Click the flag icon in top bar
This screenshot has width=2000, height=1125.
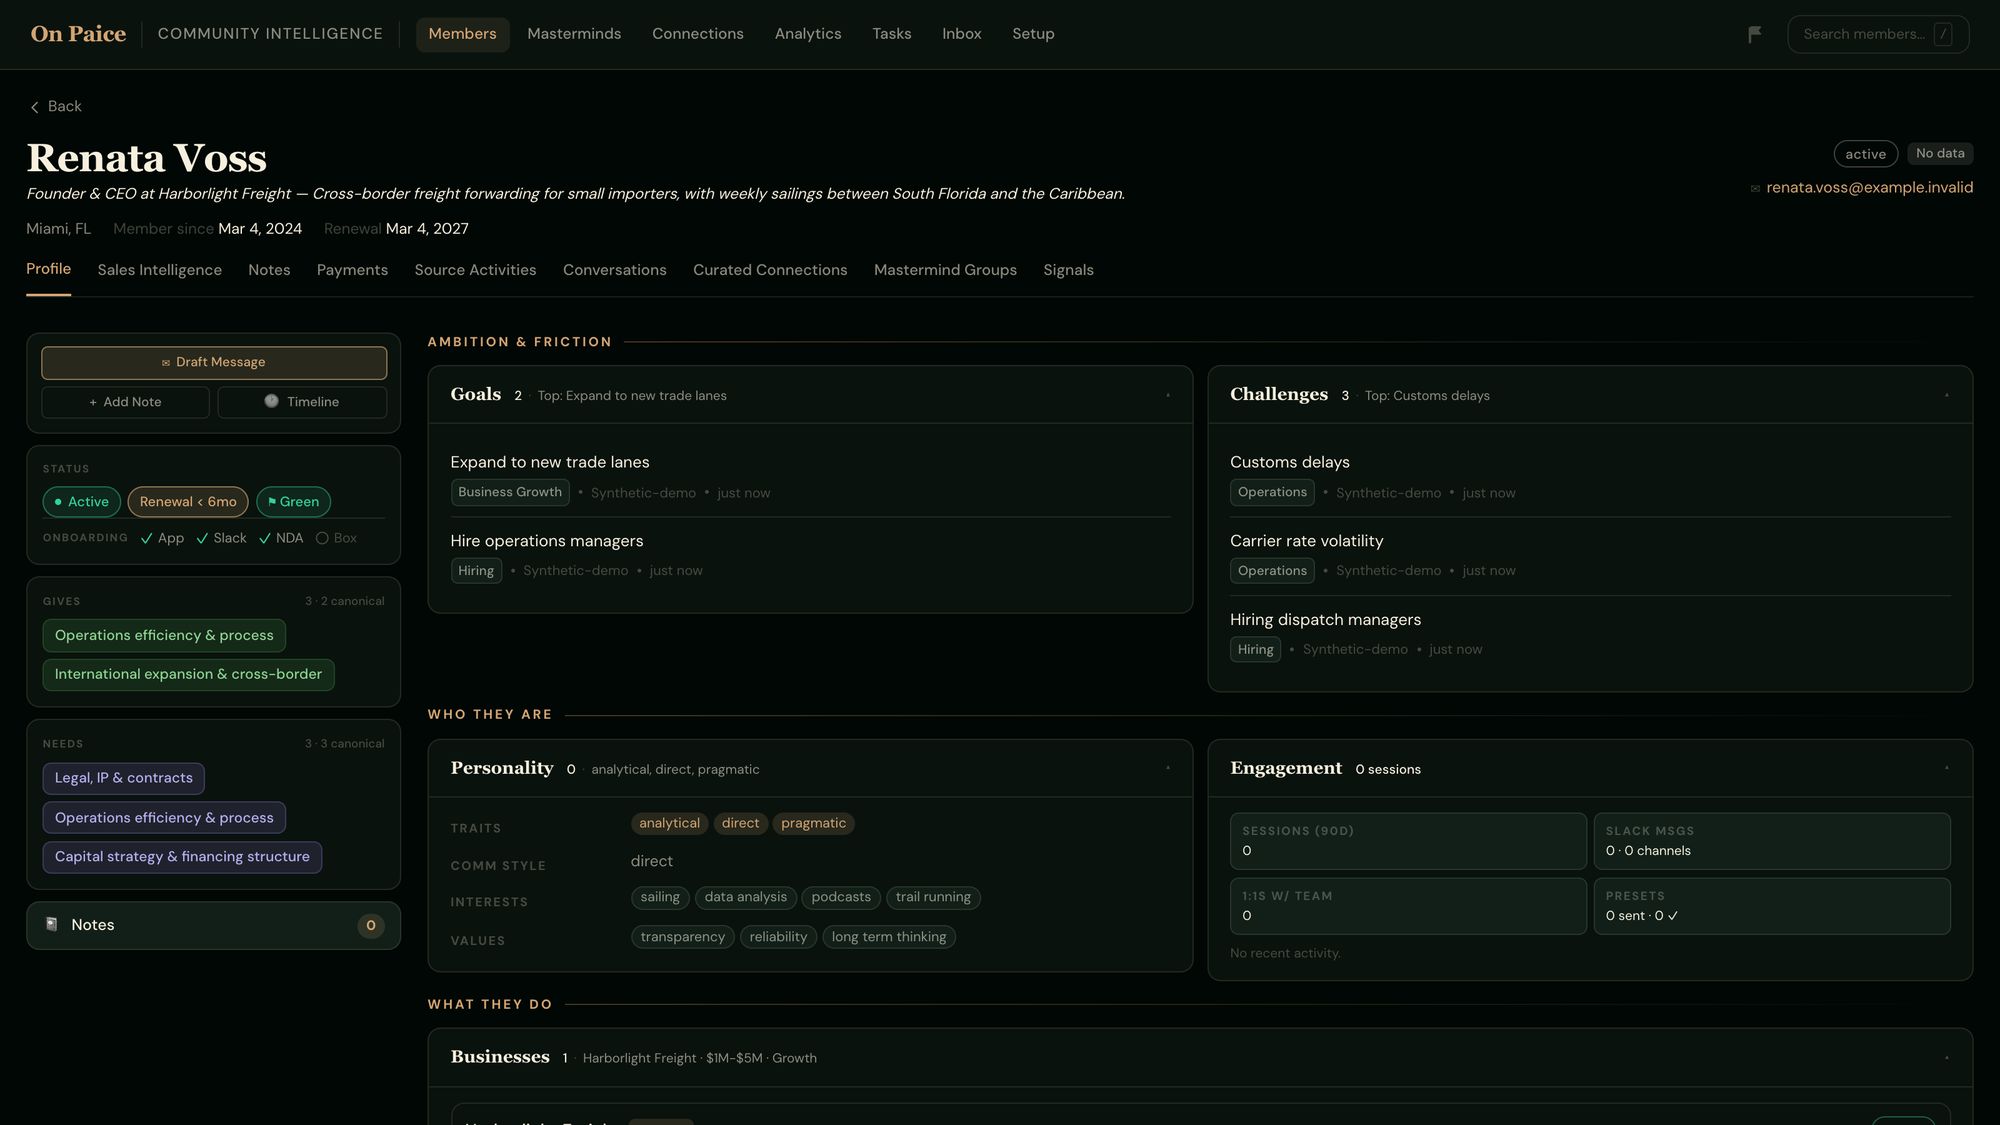[1754, 34]
